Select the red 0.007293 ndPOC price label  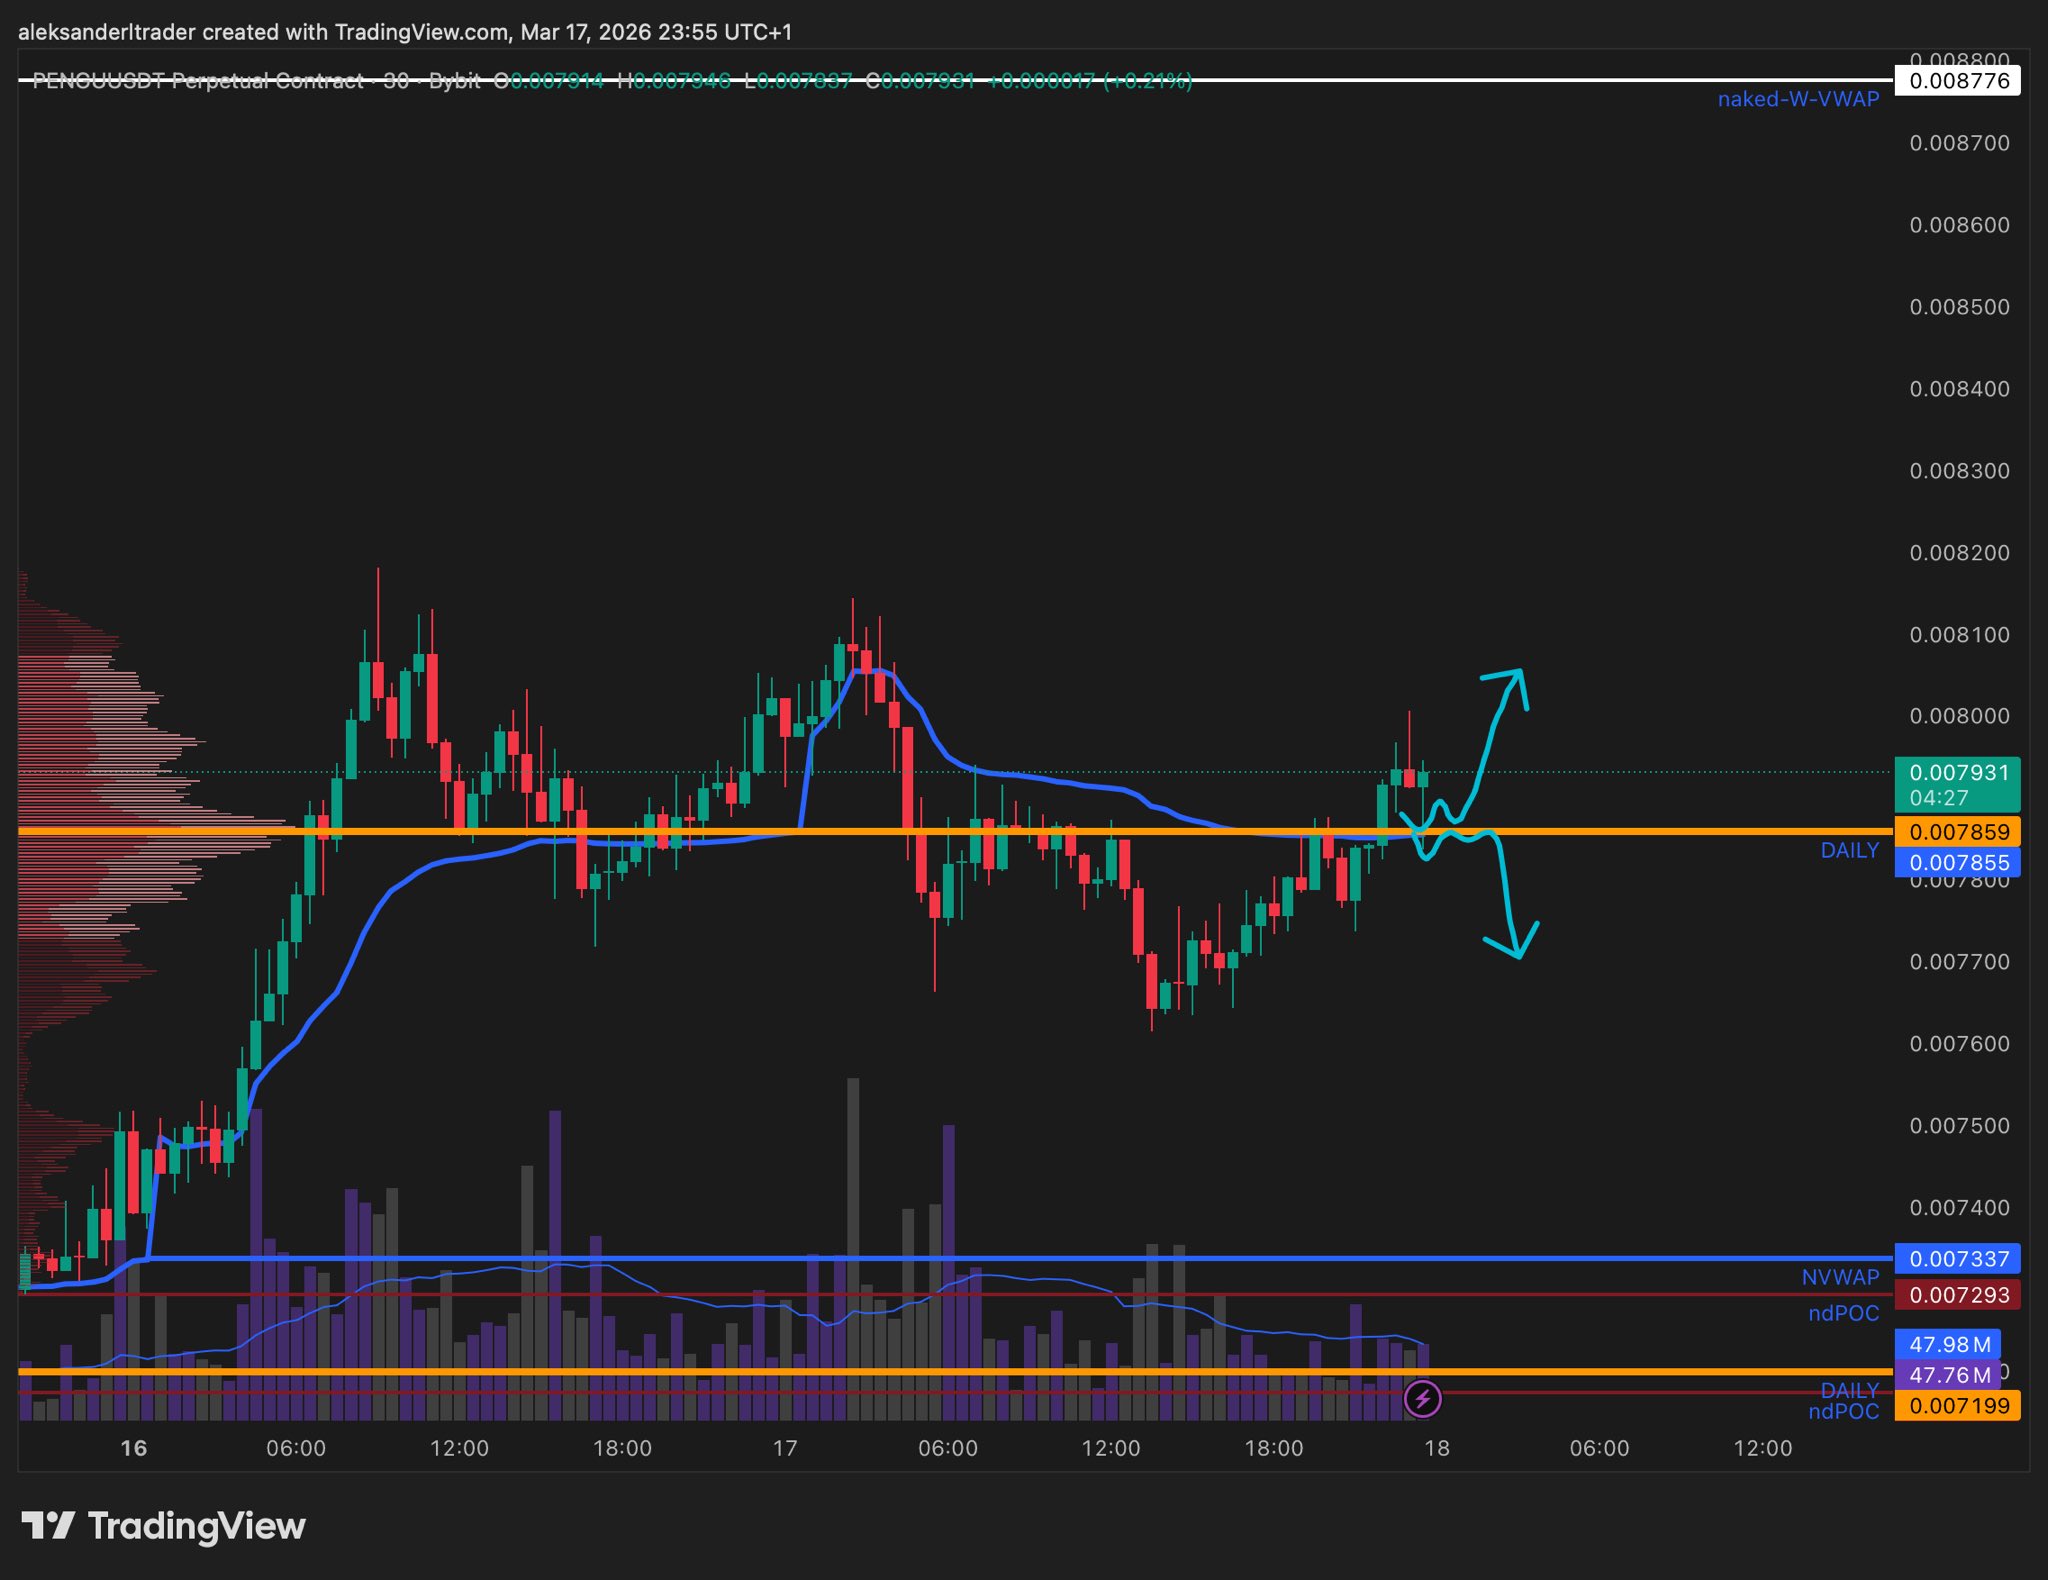(x=1956, y=1295)
